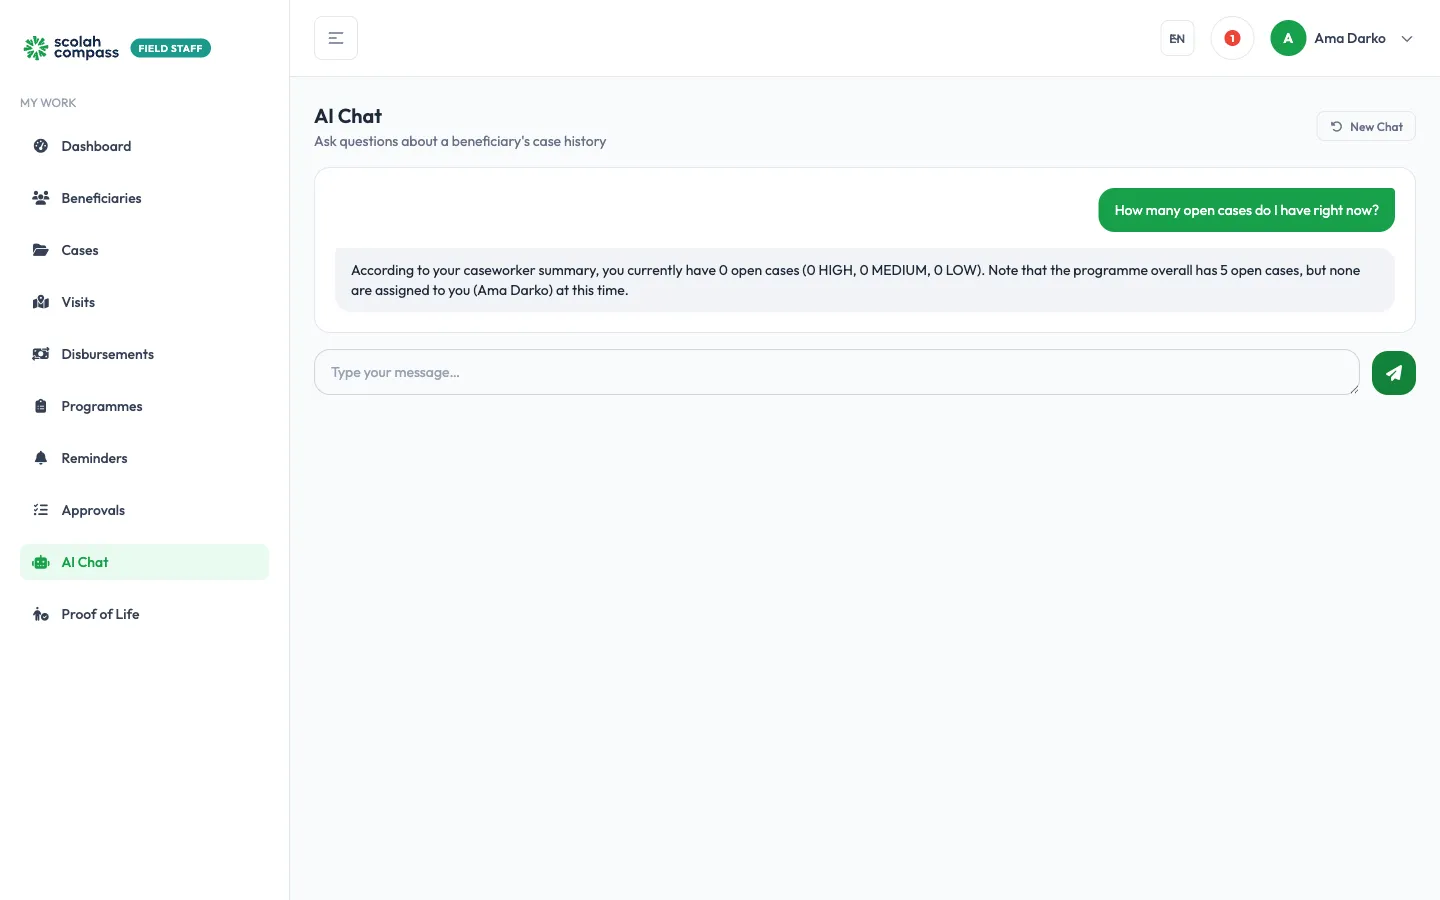Send message with paper plane button

[x=1394, y=373]
